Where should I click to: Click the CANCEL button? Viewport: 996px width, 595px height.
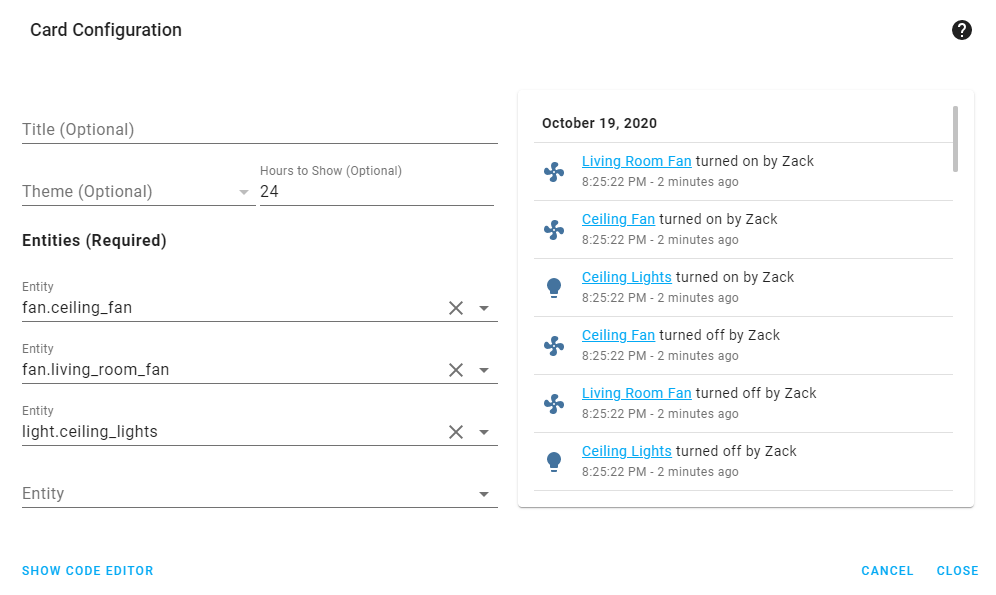tap(887, 570)
